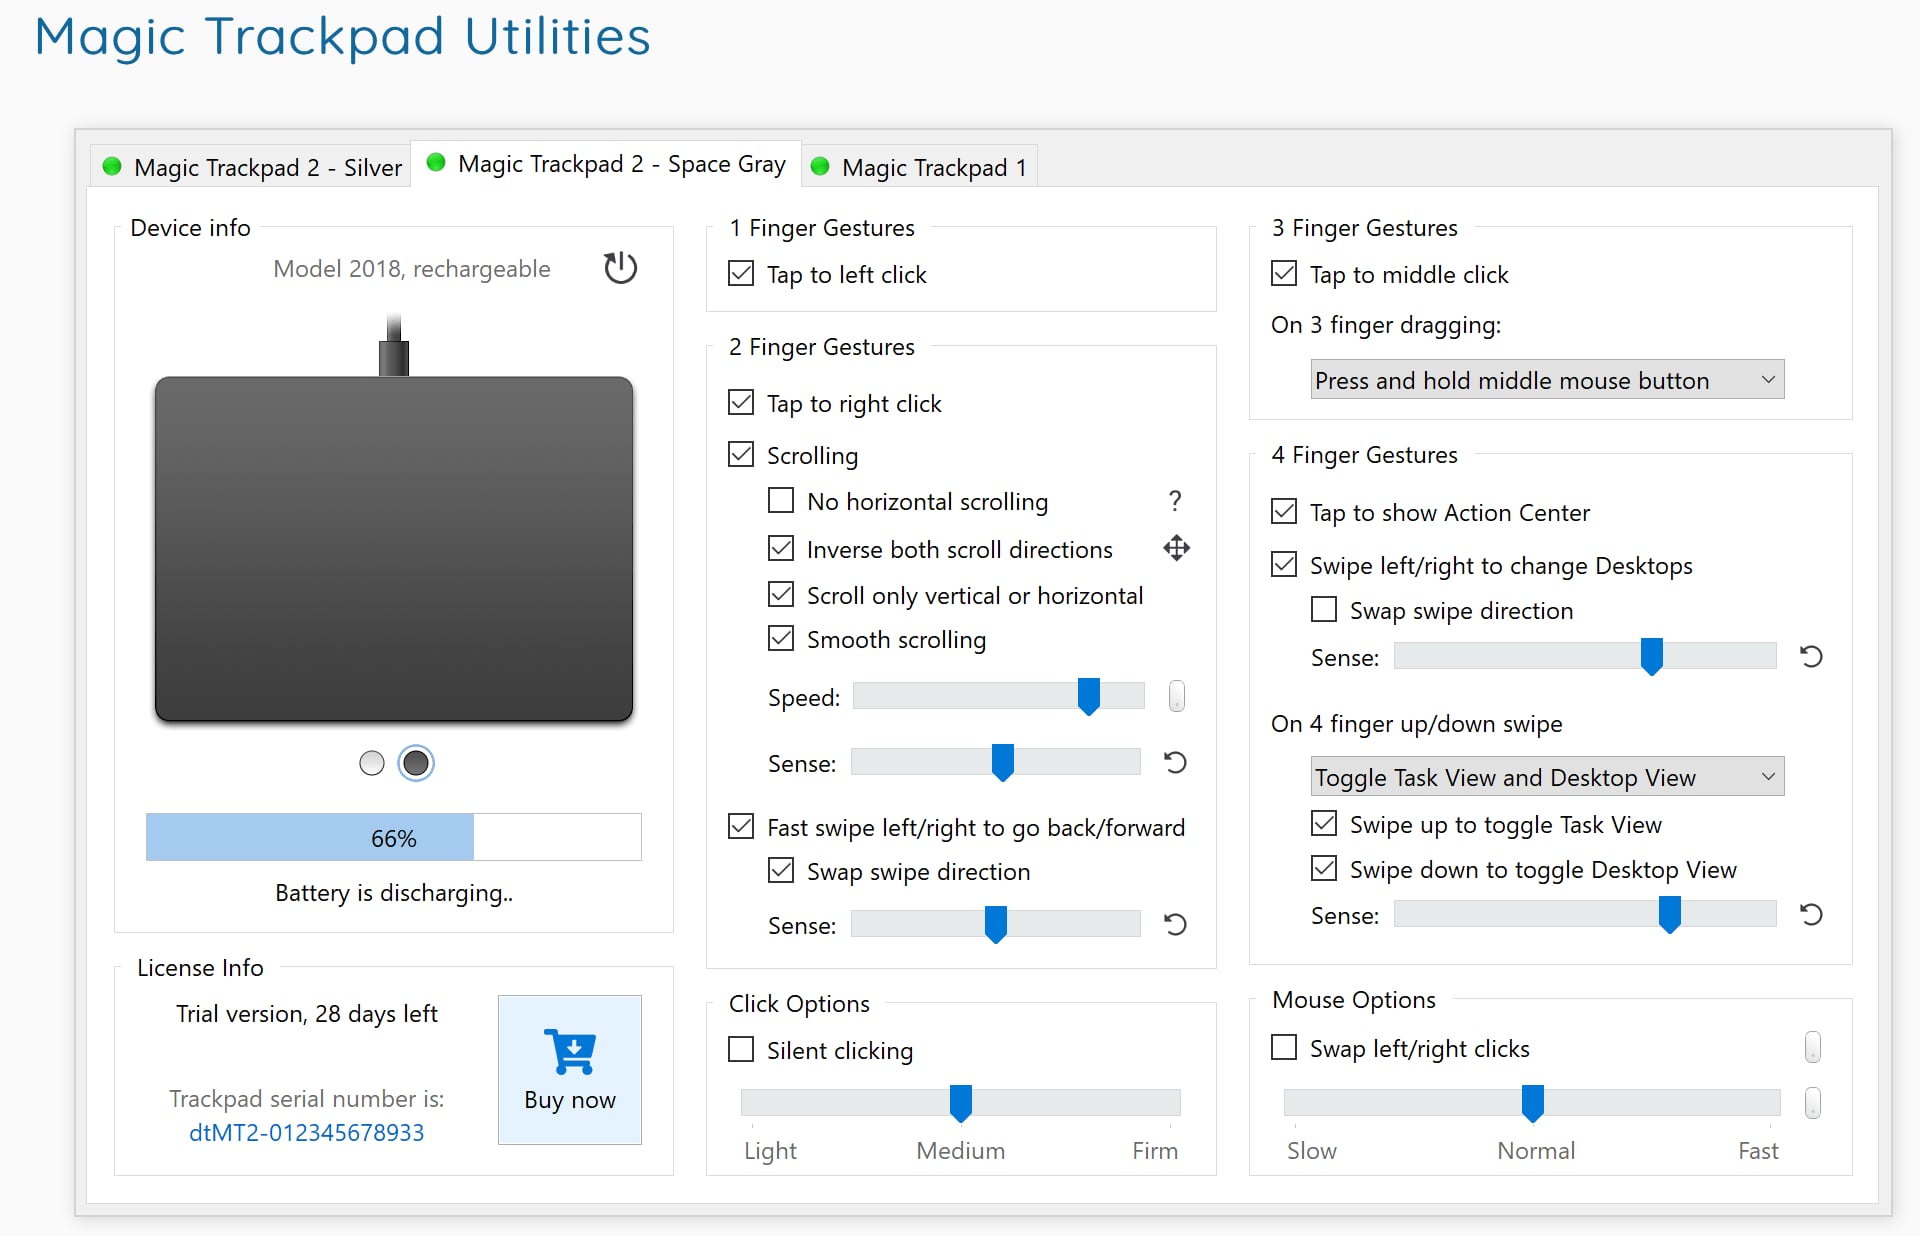Click the four-way arrows icon beside Inverse scroll directions
The height and width of the screenshot is (1236, 1920).
(x=1176, y=548)
